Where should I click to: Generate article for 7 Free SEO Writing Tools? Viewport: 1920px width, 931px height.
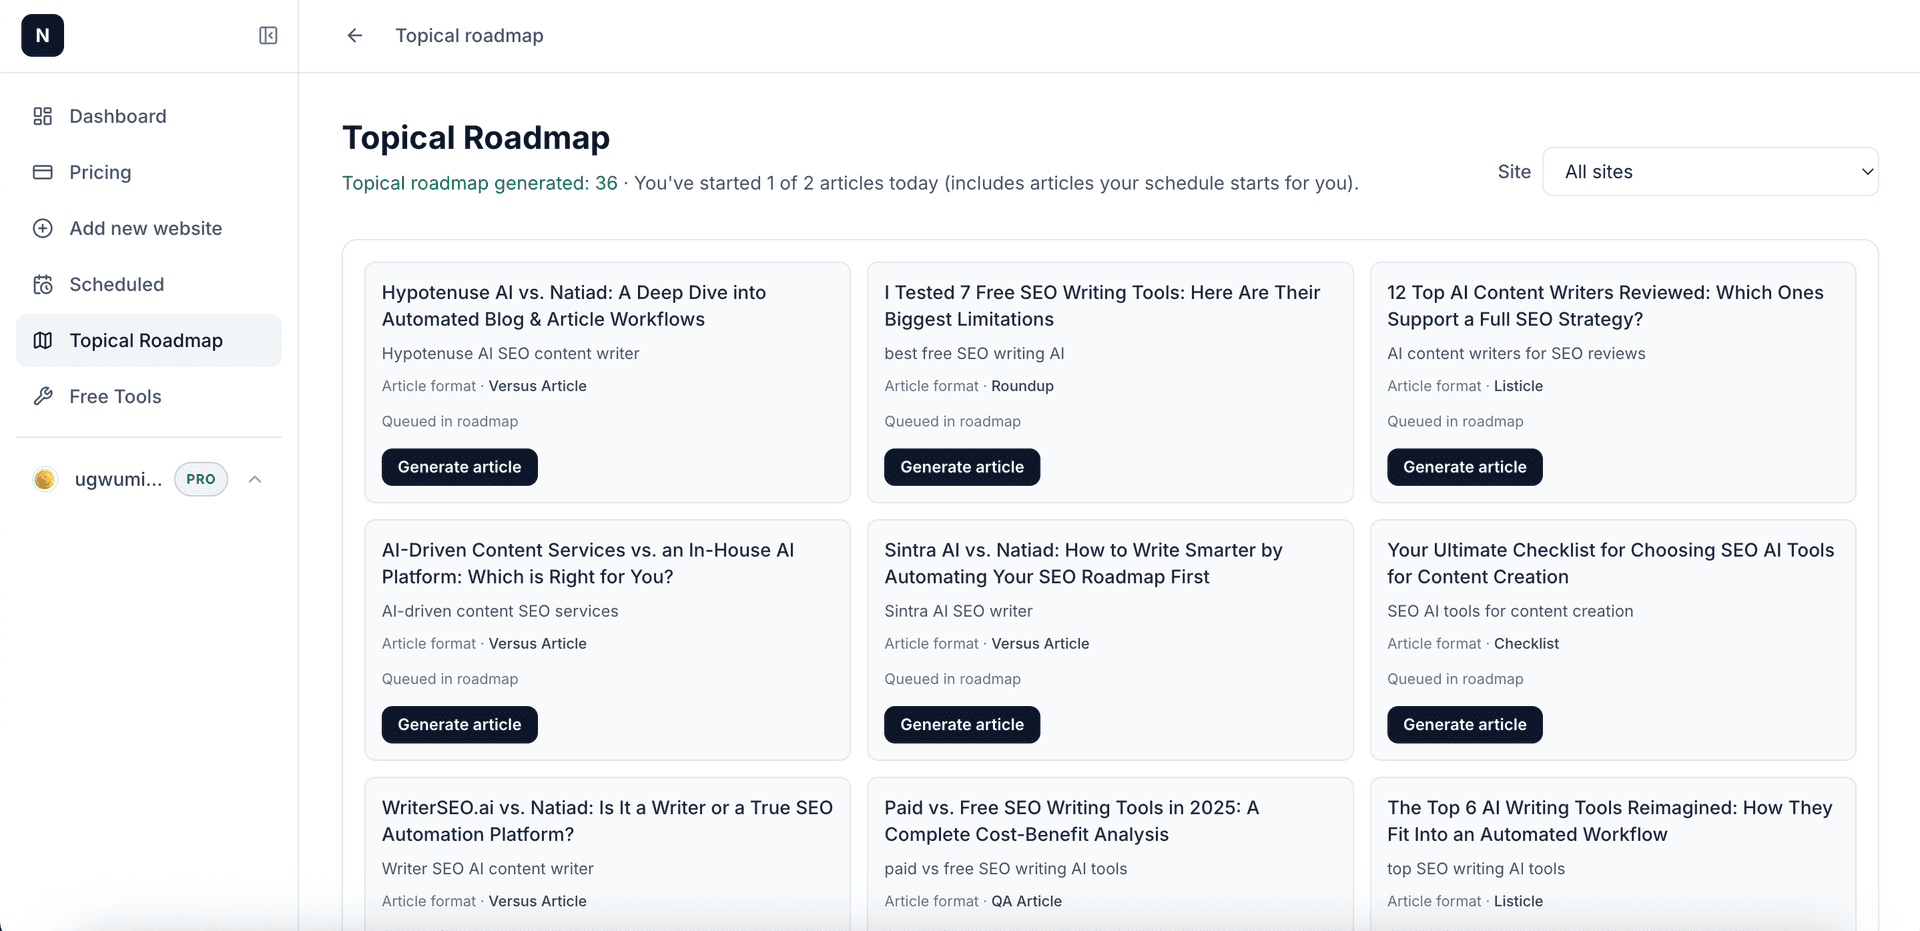point(962,467)
